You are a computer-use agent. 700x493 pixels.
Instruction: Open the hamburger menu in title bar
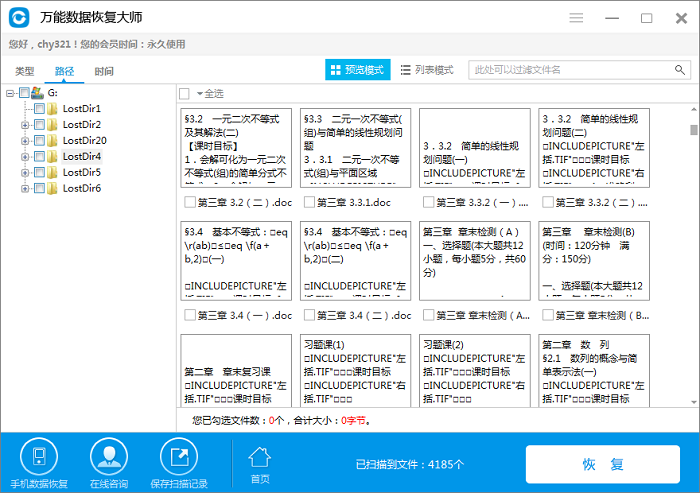[576, 18]
